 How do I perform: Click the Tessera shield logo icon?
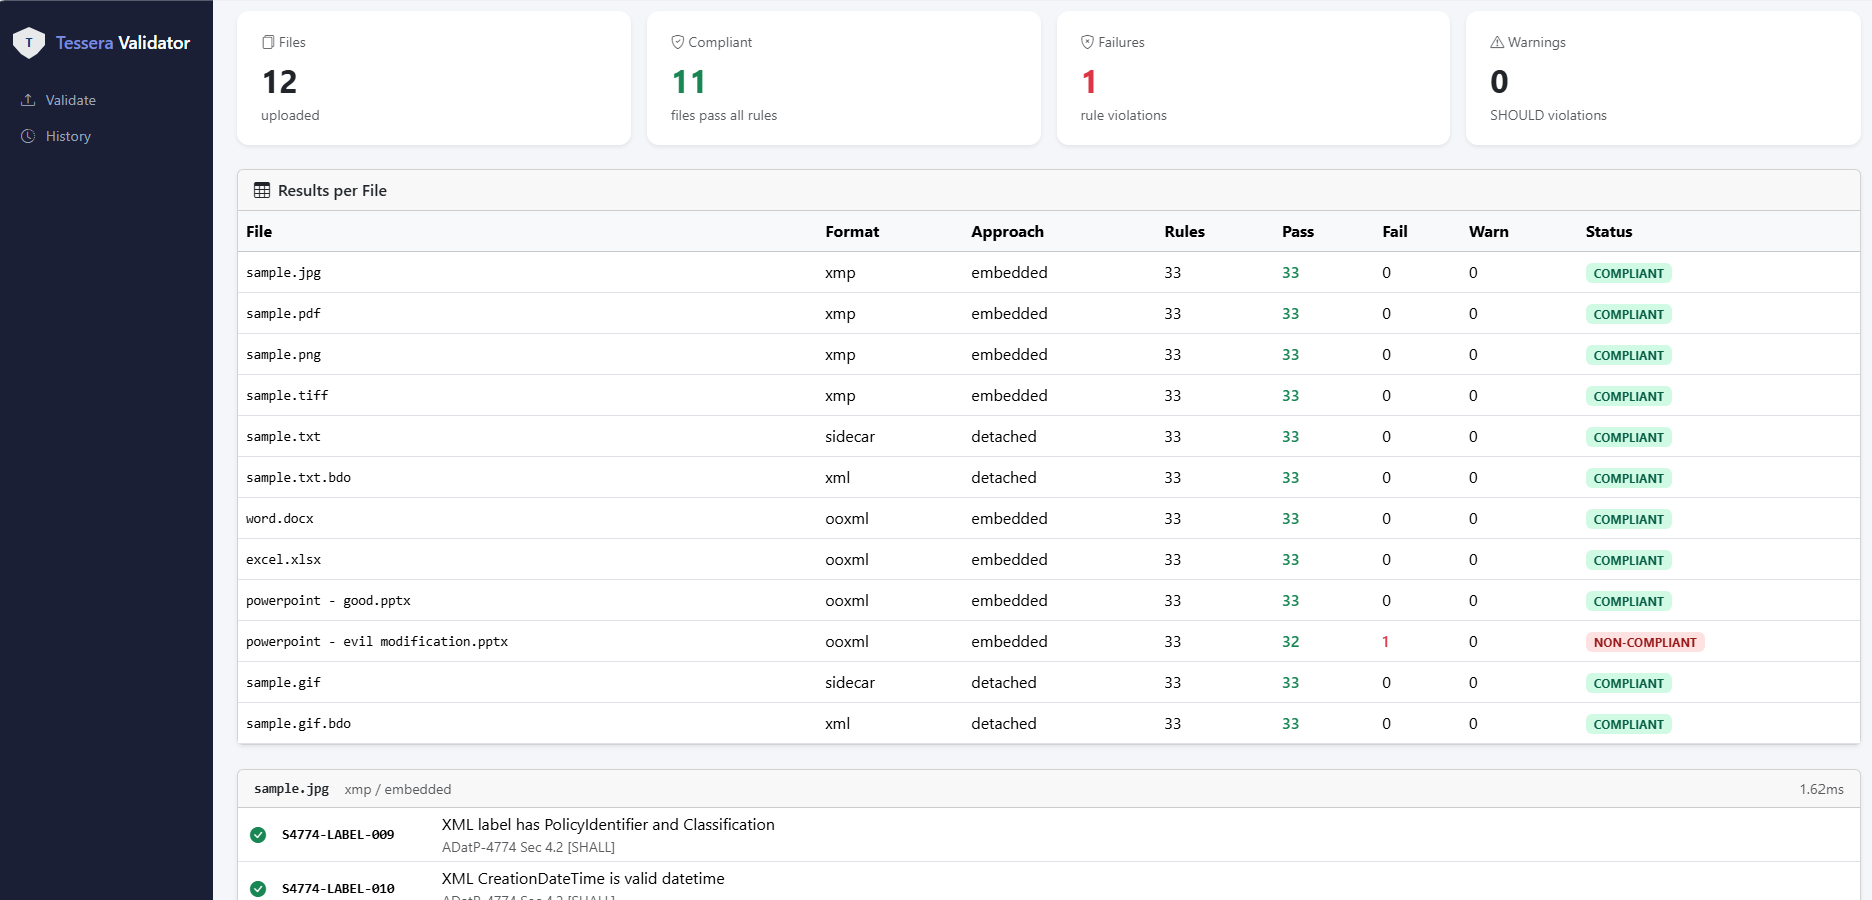29,42
